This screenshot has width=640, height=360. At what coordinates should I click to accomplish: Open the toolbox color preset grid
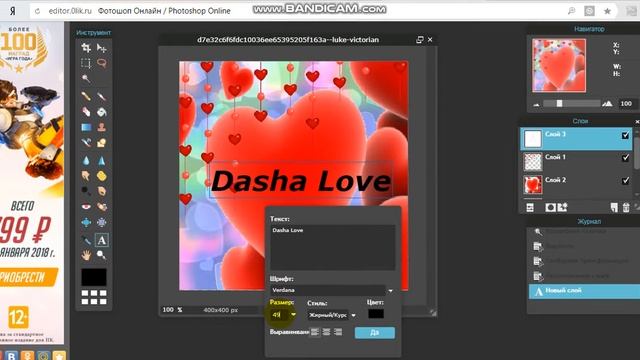[x=94, y=297]
